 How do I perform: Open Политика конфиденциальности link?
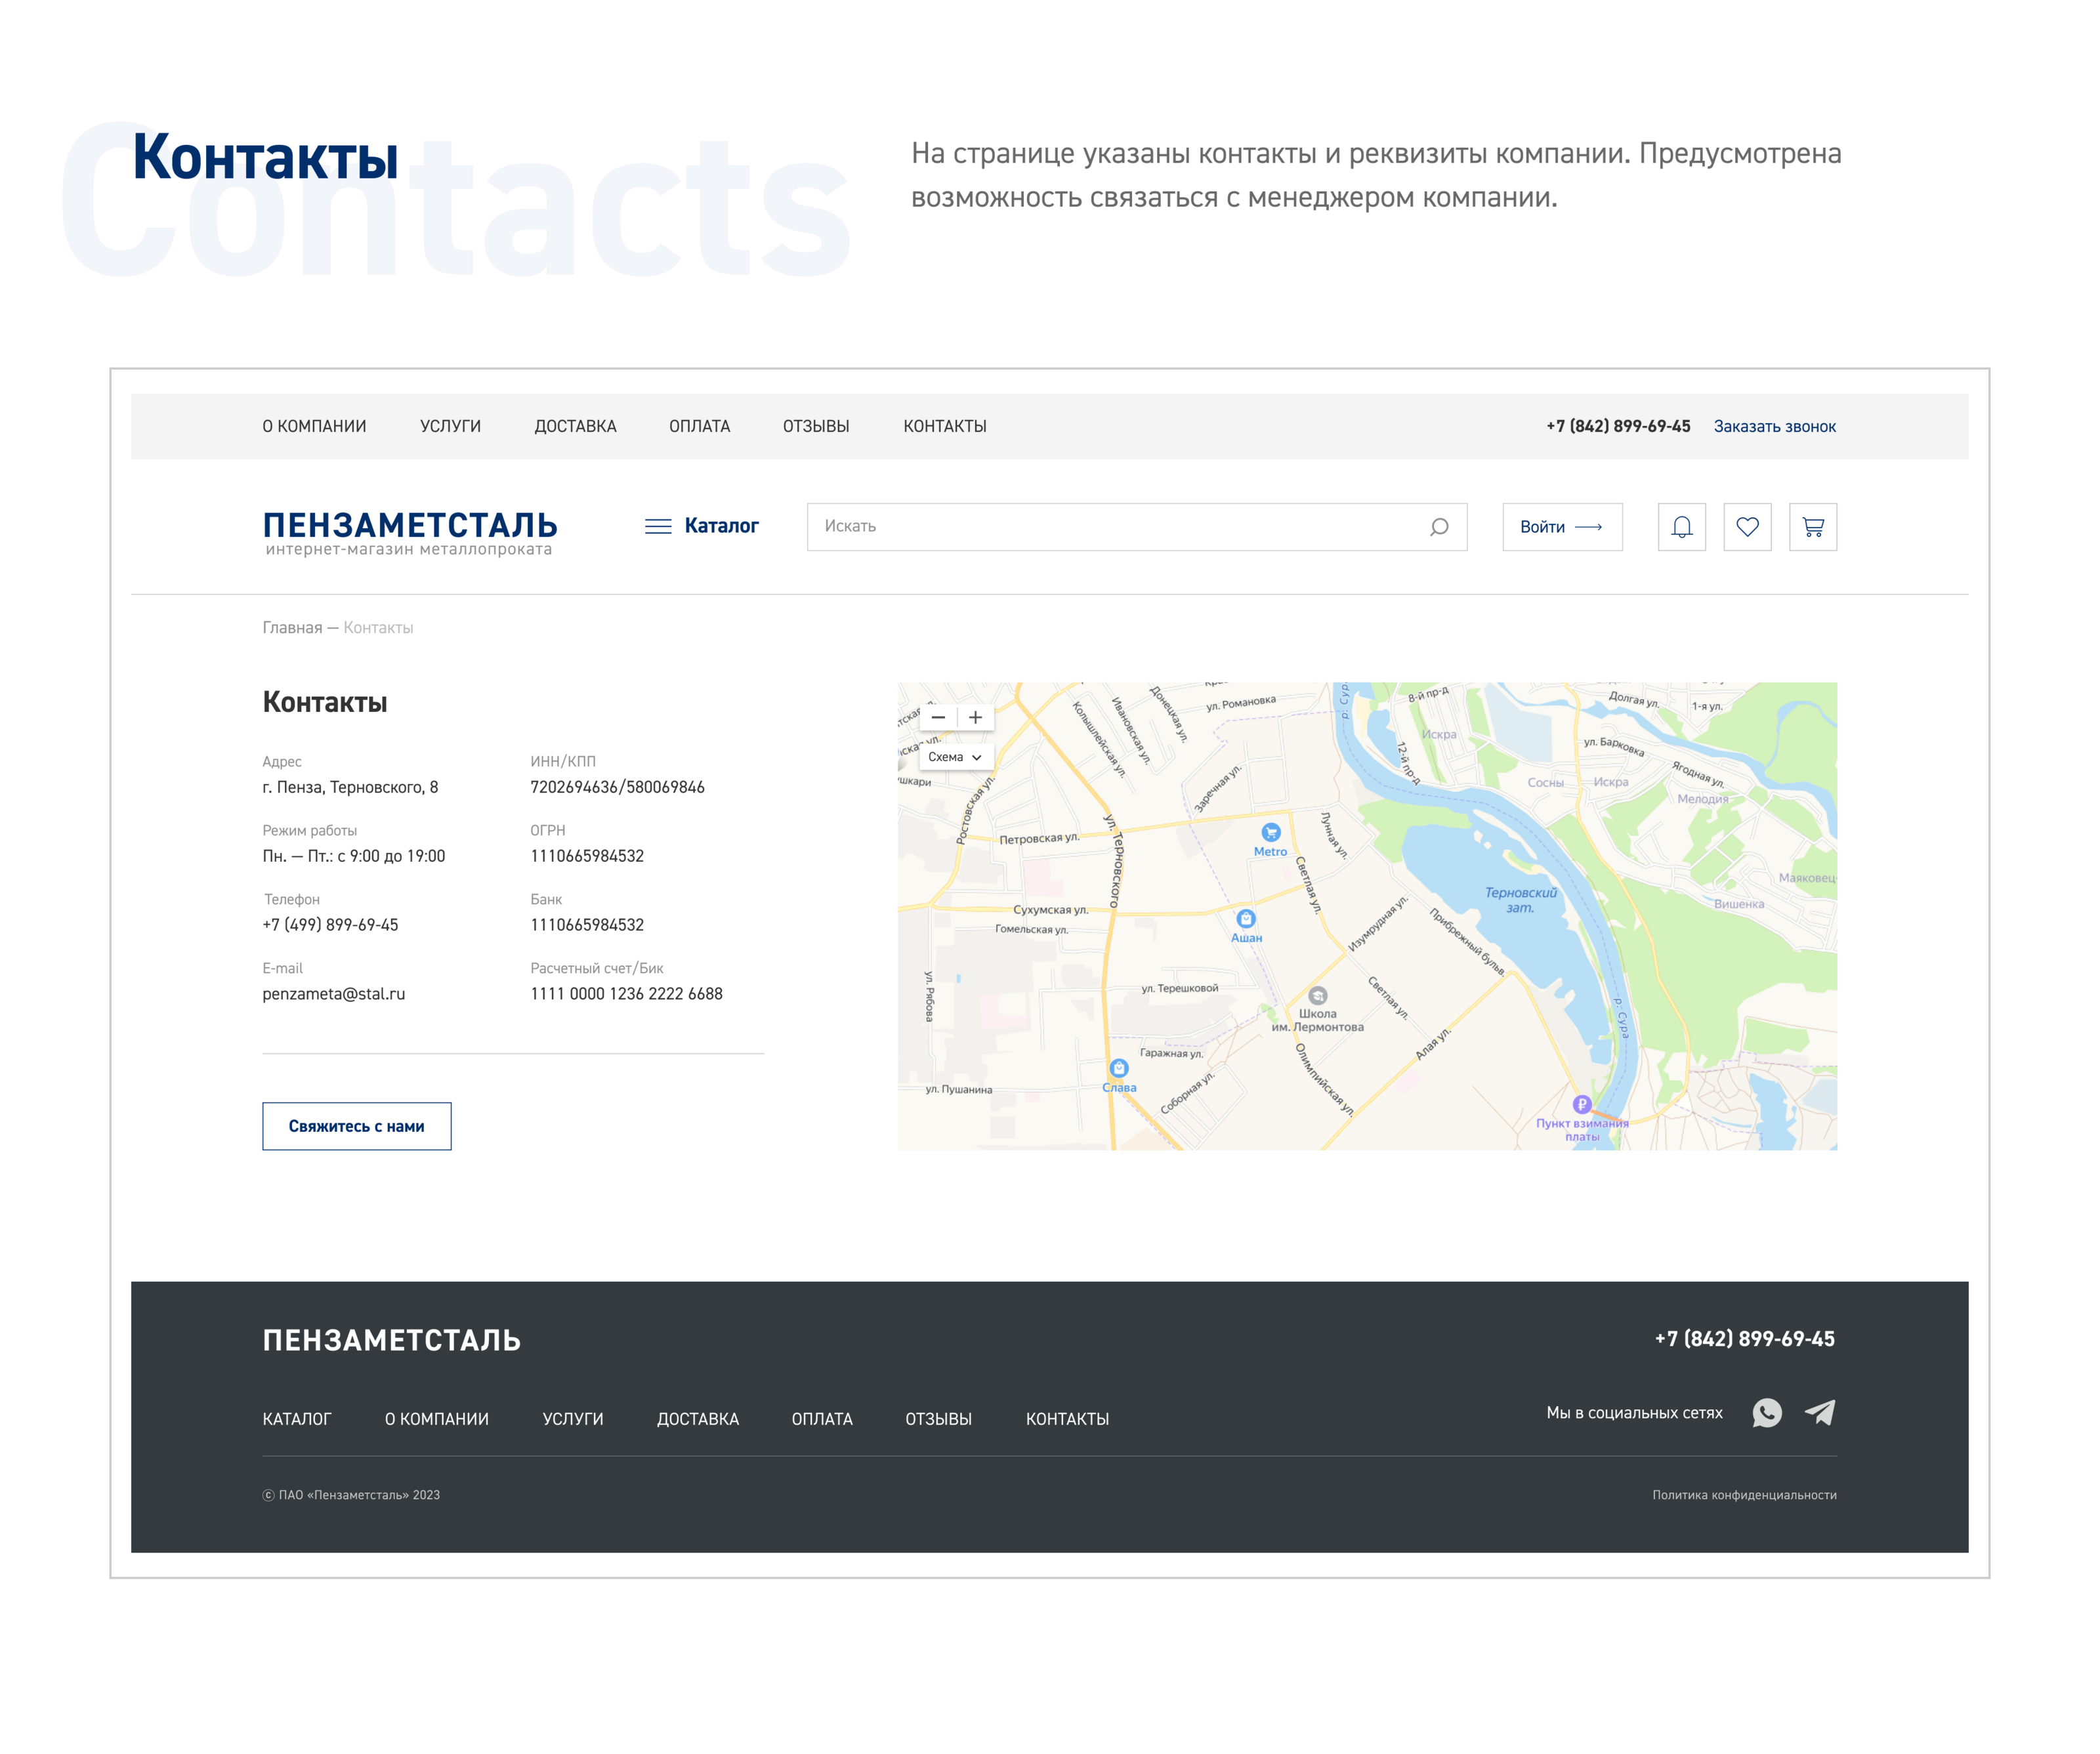pos(1744,1495)
